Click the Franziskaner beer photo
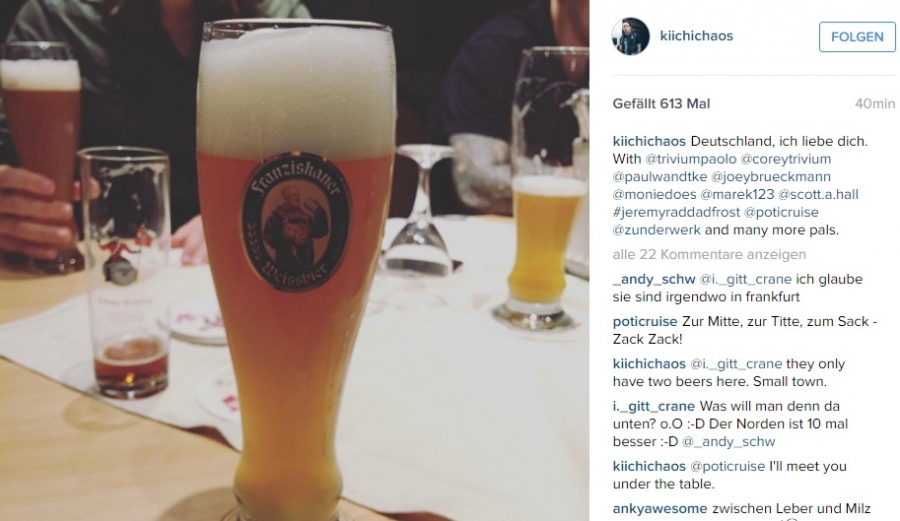 pyautogui.click(x=294, y=260)
